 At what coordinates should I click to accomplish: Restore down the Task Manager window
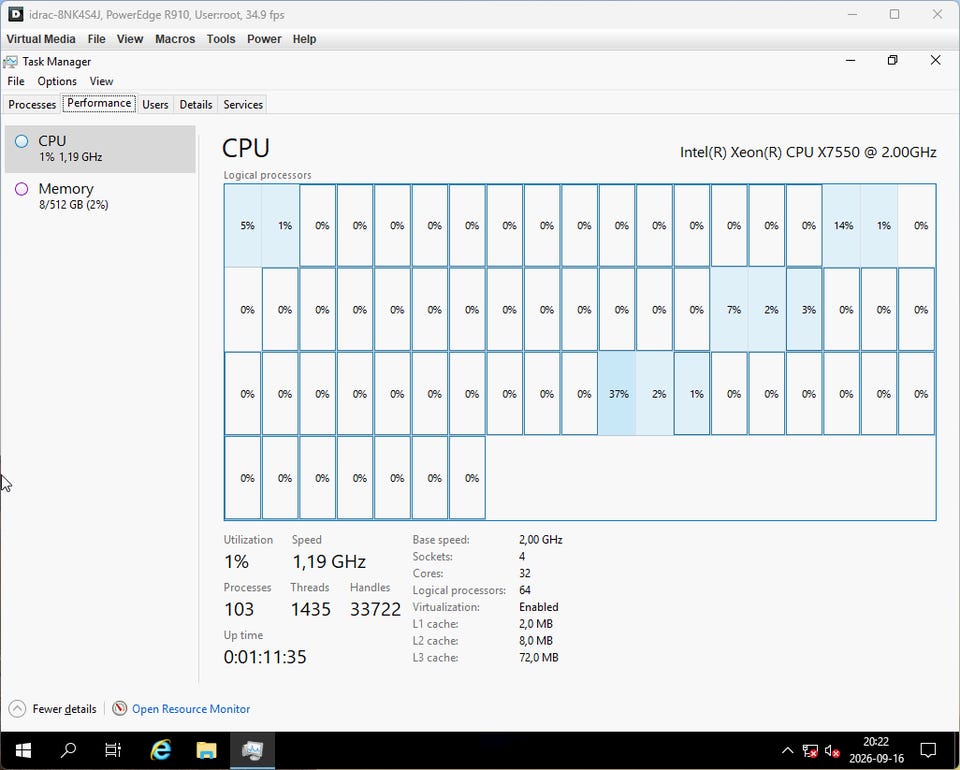893,60
